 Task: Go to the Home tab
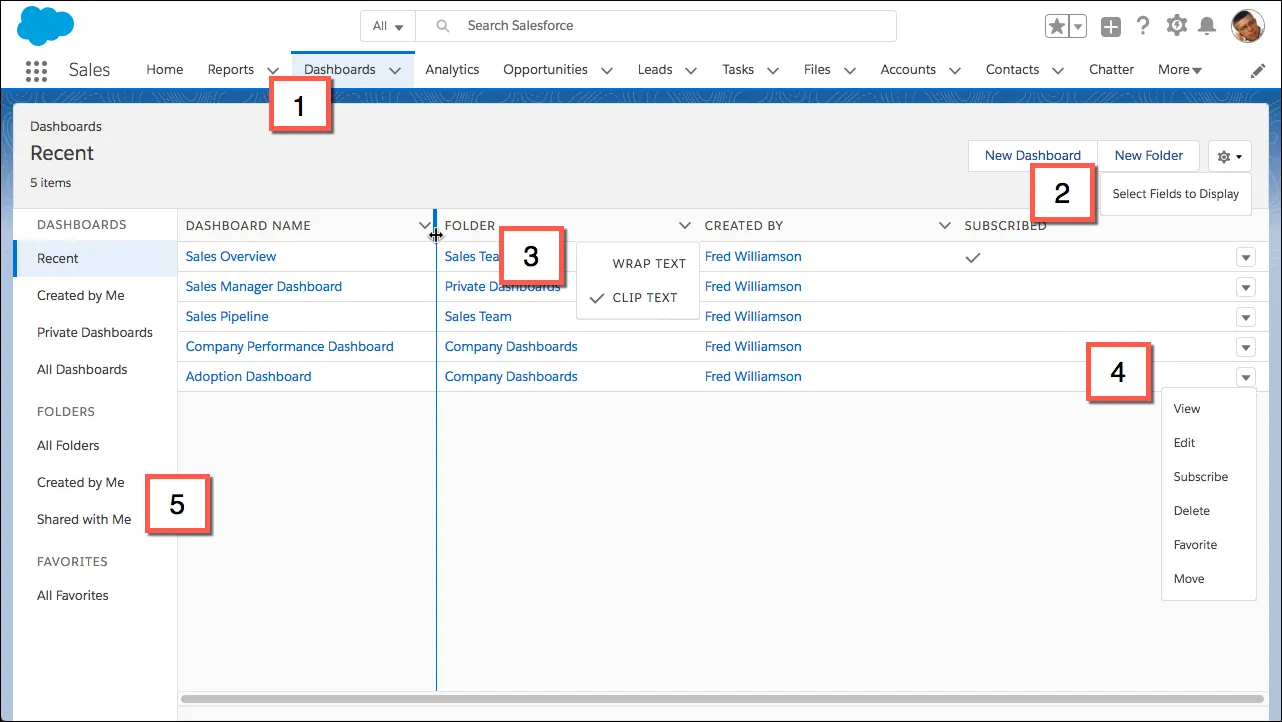point(165,70)
